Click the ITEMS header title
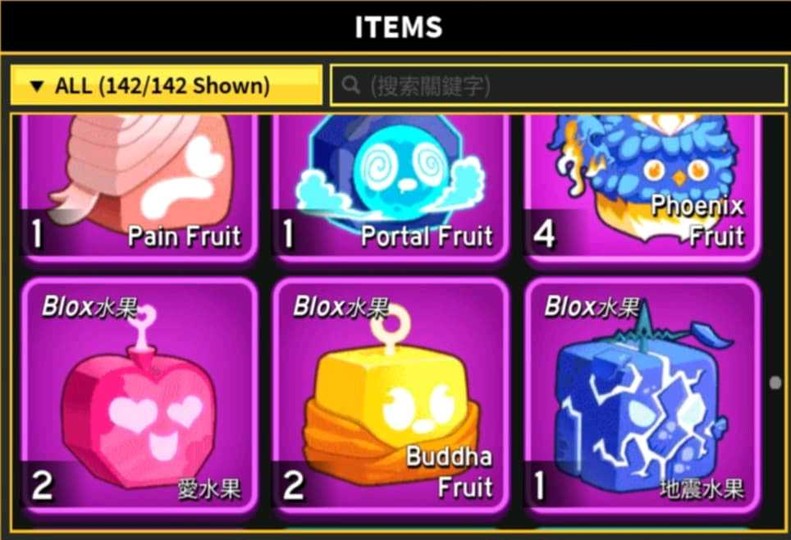Screen dimensions: 791x540 click(x=399, y=27)
